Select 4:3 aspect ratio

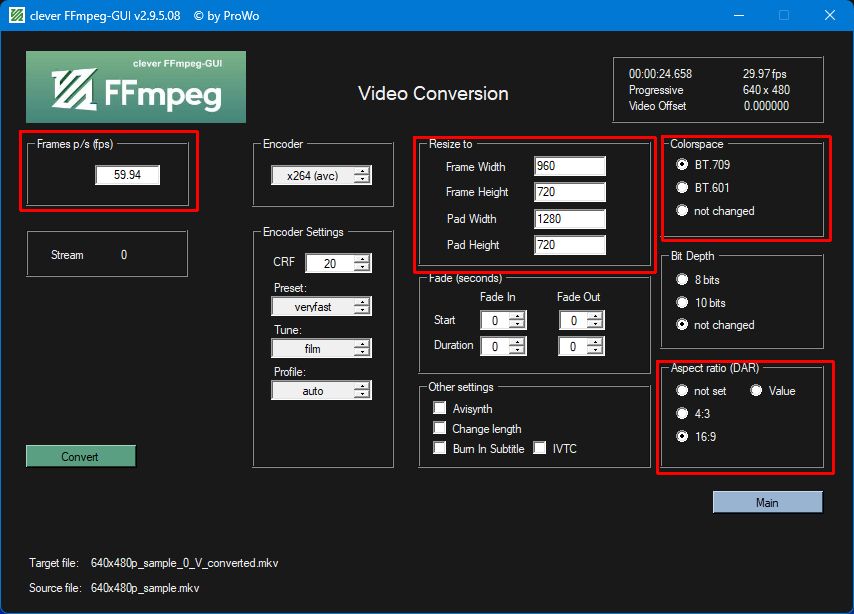pyautogui.click(x=682, y=414)
